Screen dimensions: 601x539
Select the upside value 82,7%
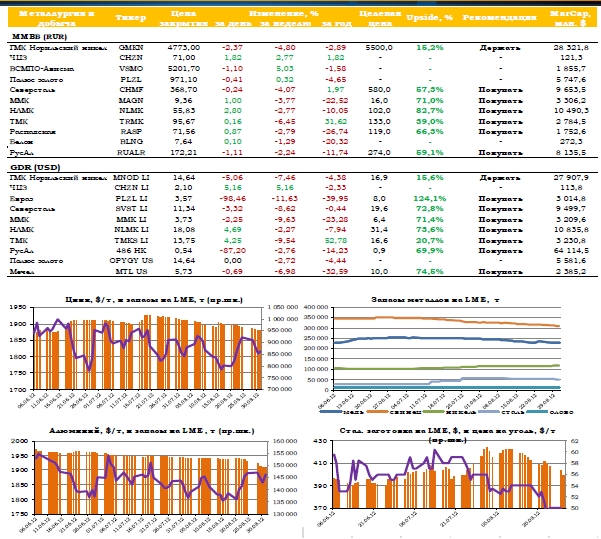(x=430, y=111)
